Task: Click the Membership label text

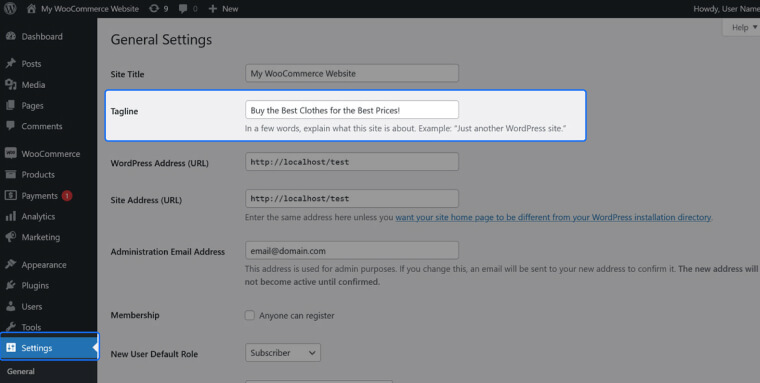Action: coord(135,315)
